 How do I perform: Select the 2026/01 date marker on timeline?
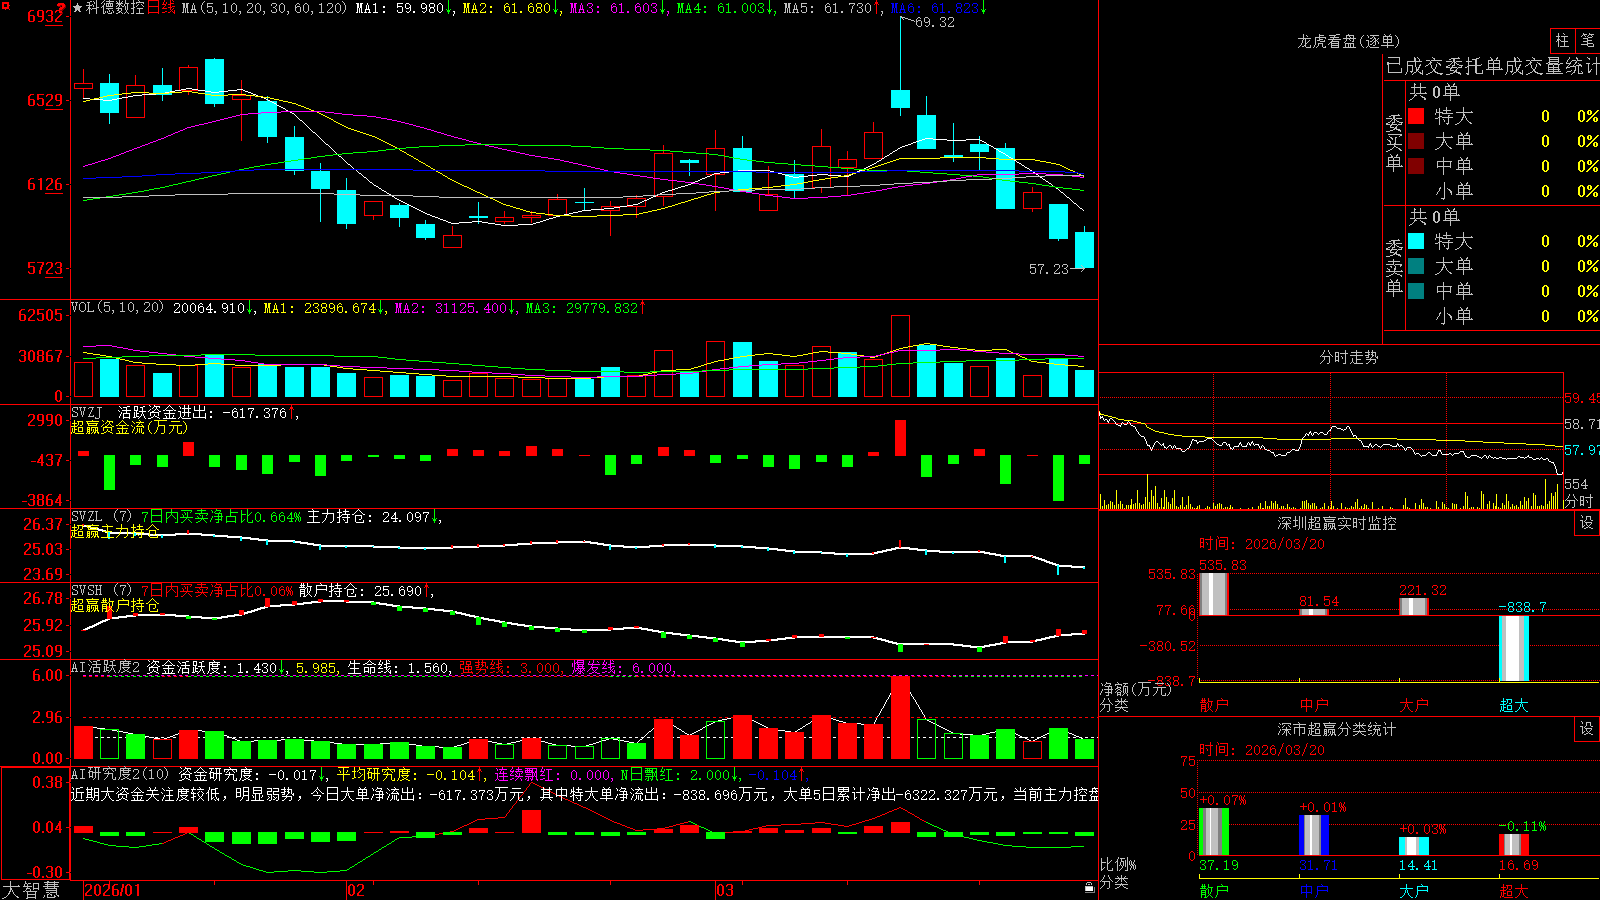coord(113,890)
